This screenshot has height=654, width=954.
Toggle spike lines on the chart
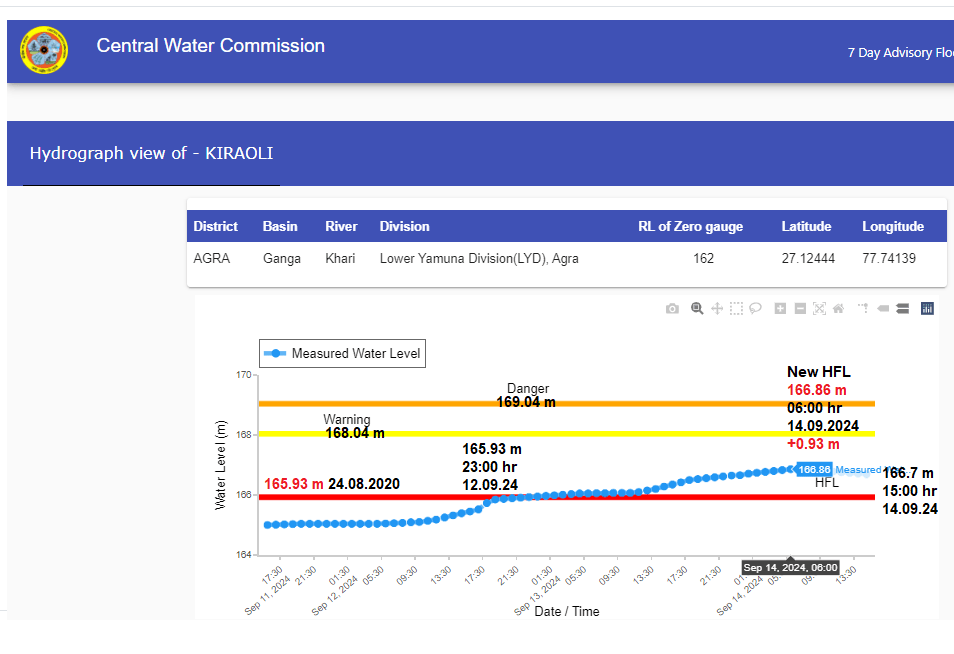coord(863,309)
